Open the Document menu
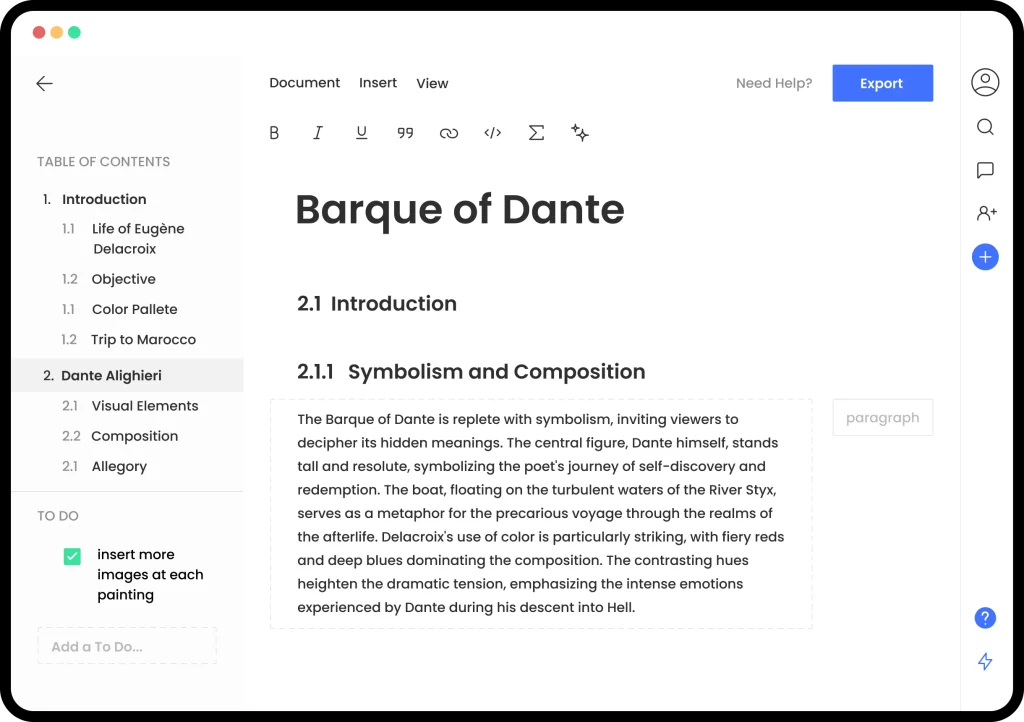Image resolution: width=1024 pixels, height=722 pixels. point(304,83)
